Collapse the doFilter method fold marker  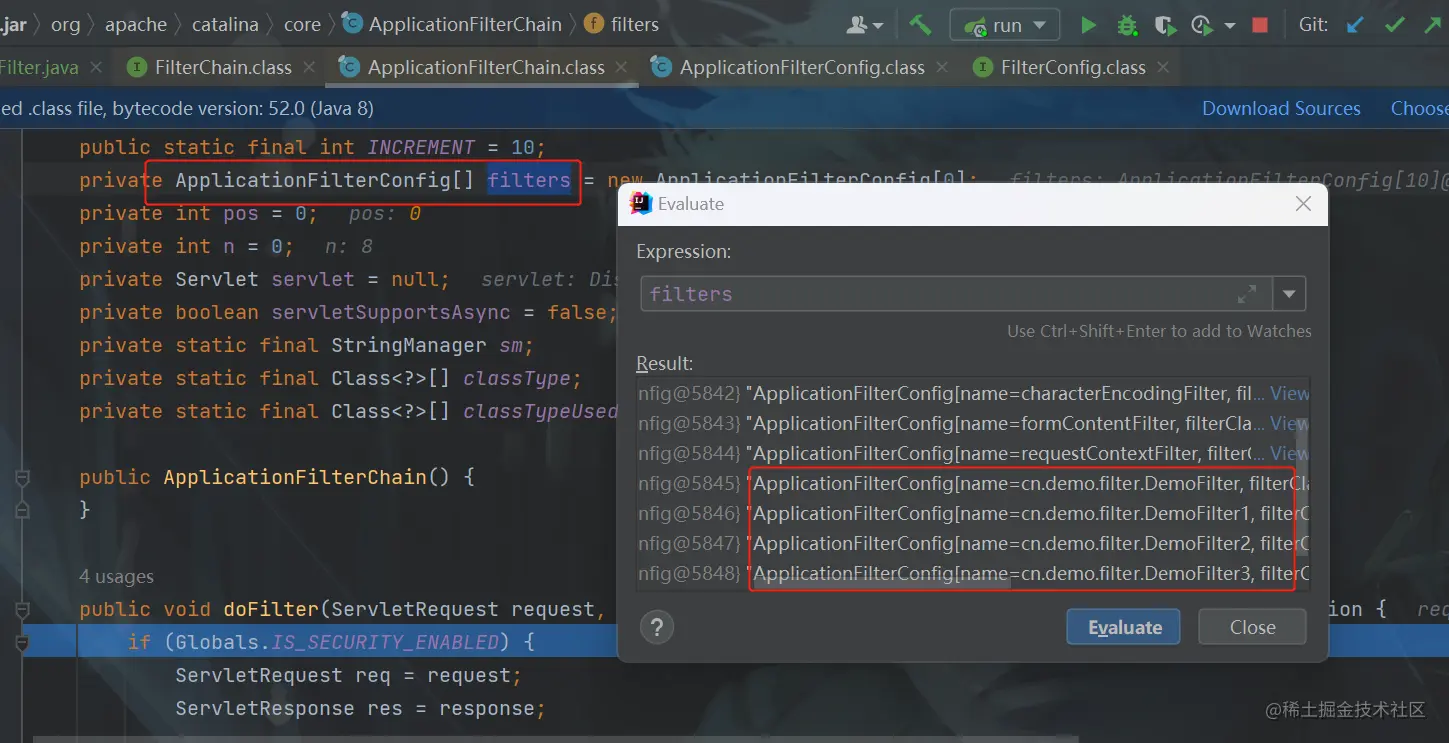(22, 609)
